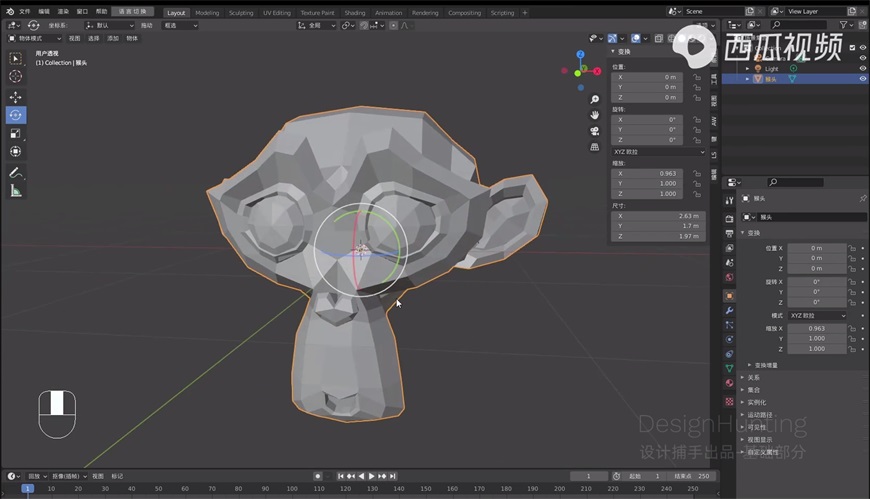
Task: Toggle camera view with camera icon
Action: 595,131
